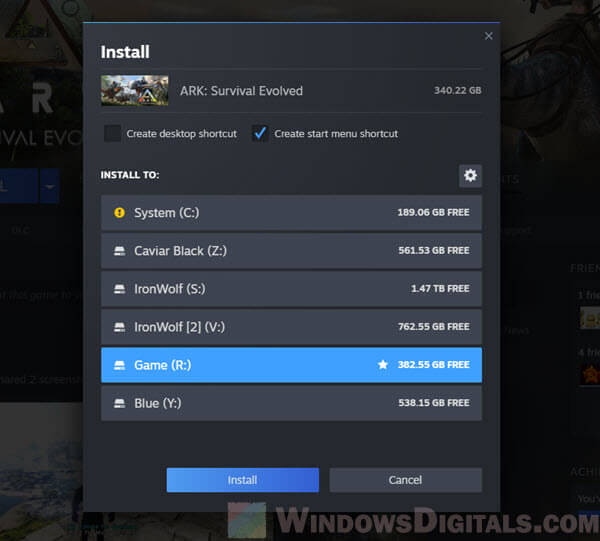
Task: Click 382.55 GB FREE value
Action: (x=434, y=365)
